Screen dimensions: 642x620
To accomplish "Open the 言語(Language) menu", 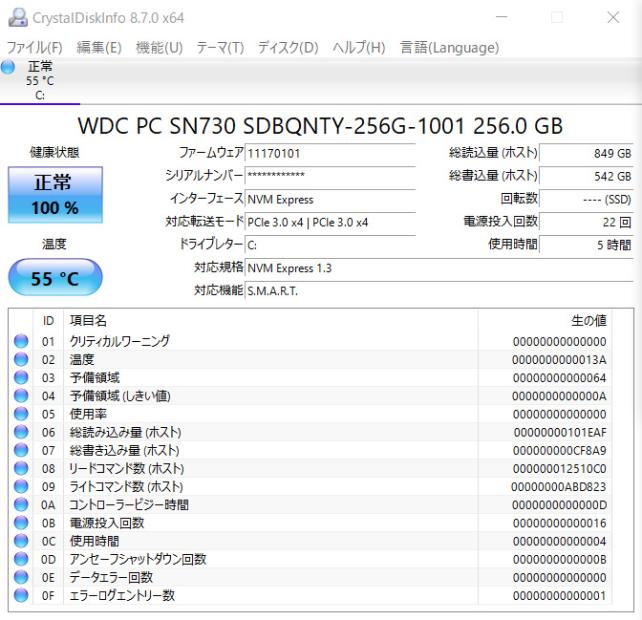I will point(449,48).
